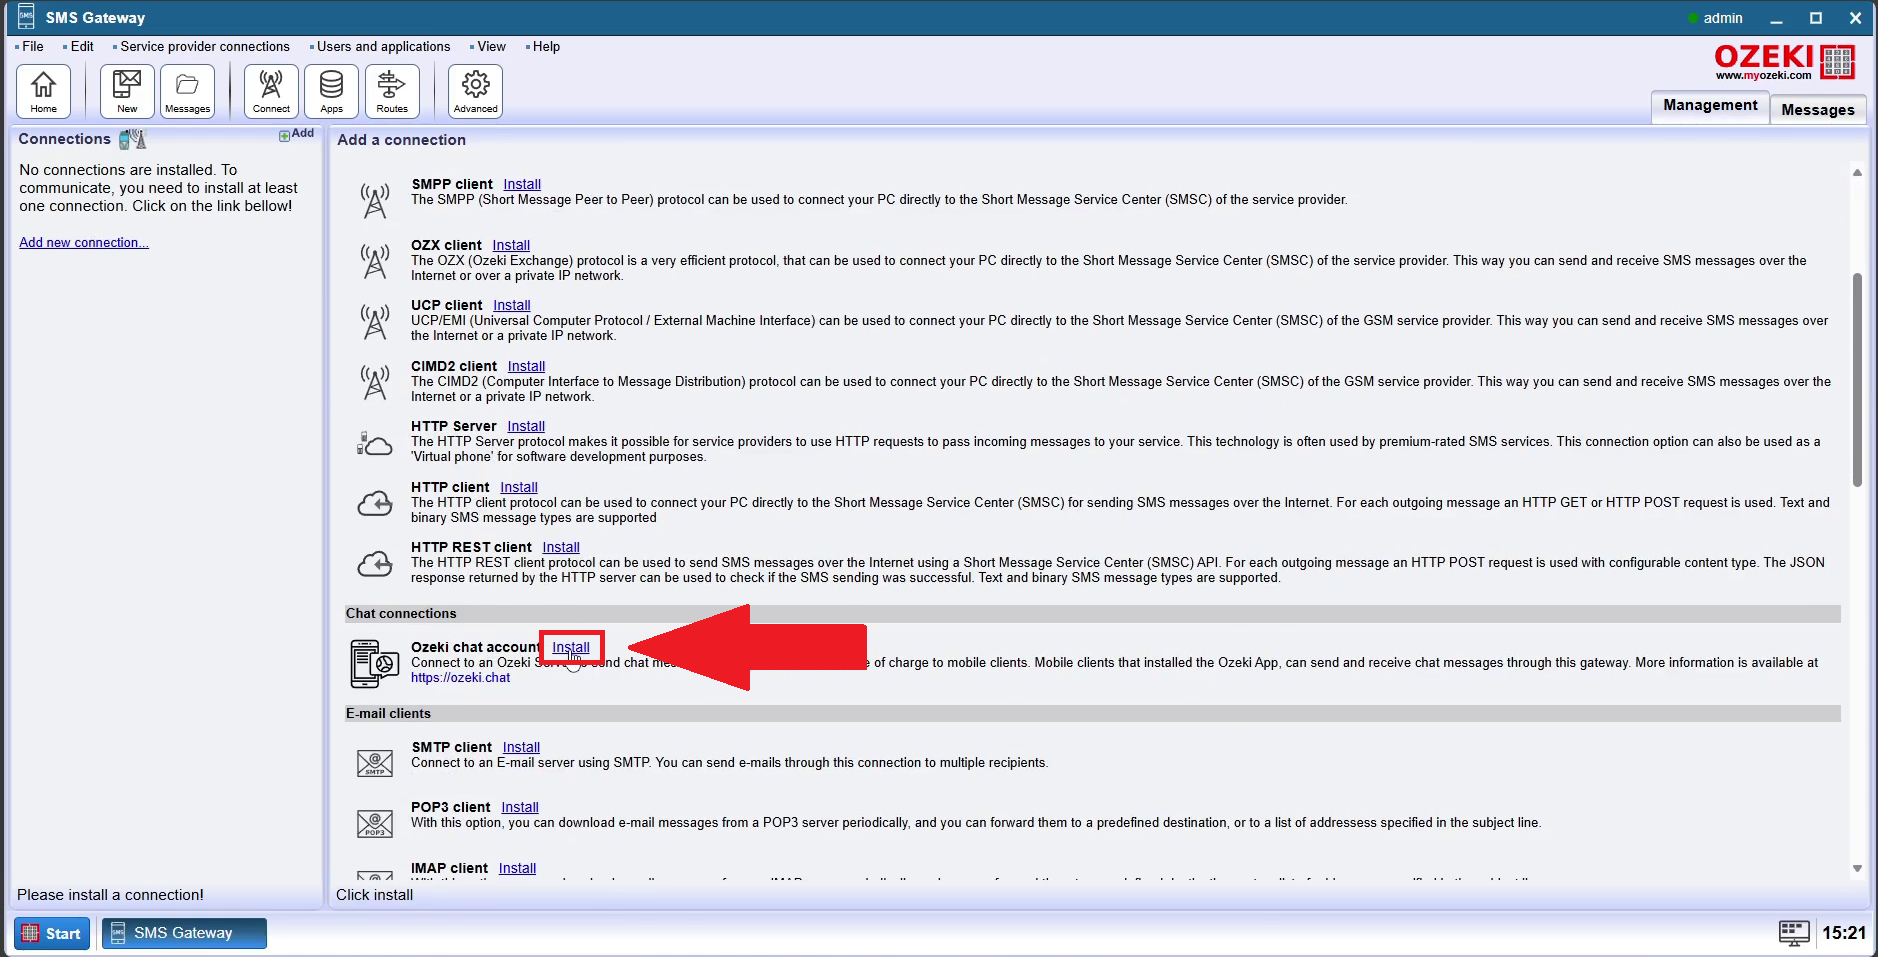The width and height of the screenshot is (1878, 957).
Task: Click the Ozeki chat account phone icon
Action: click(x=375, y=664)
